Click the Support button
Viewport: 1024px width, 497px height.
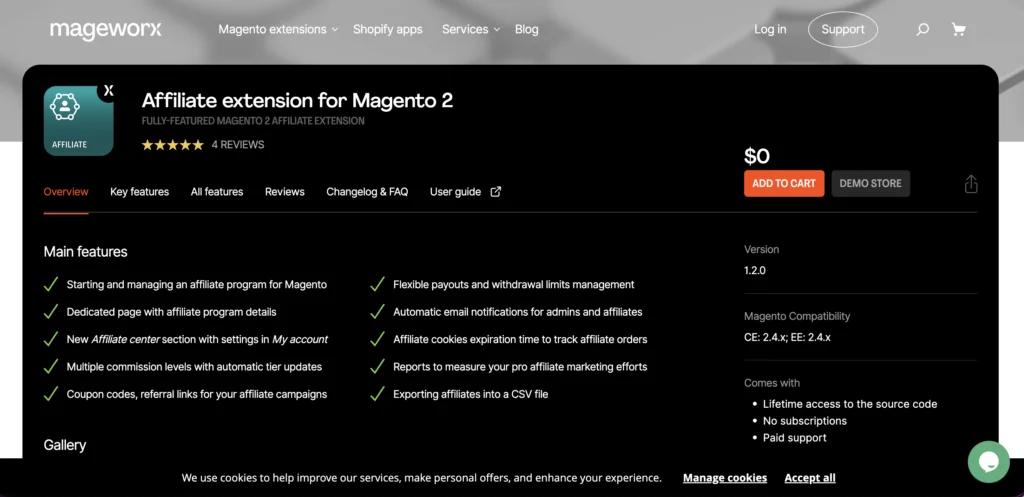click(x=842, y=29)
